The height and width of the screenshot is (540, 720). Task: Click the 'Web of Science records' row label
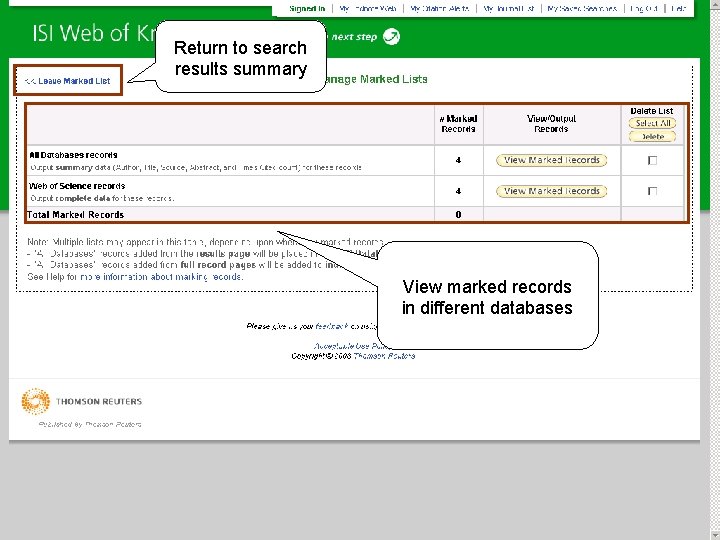coord(77,186)
